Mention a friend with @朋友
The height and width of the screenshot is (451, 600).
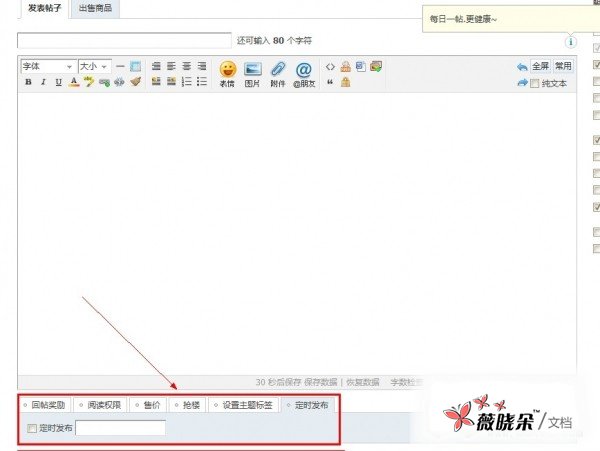coord(304,74)
